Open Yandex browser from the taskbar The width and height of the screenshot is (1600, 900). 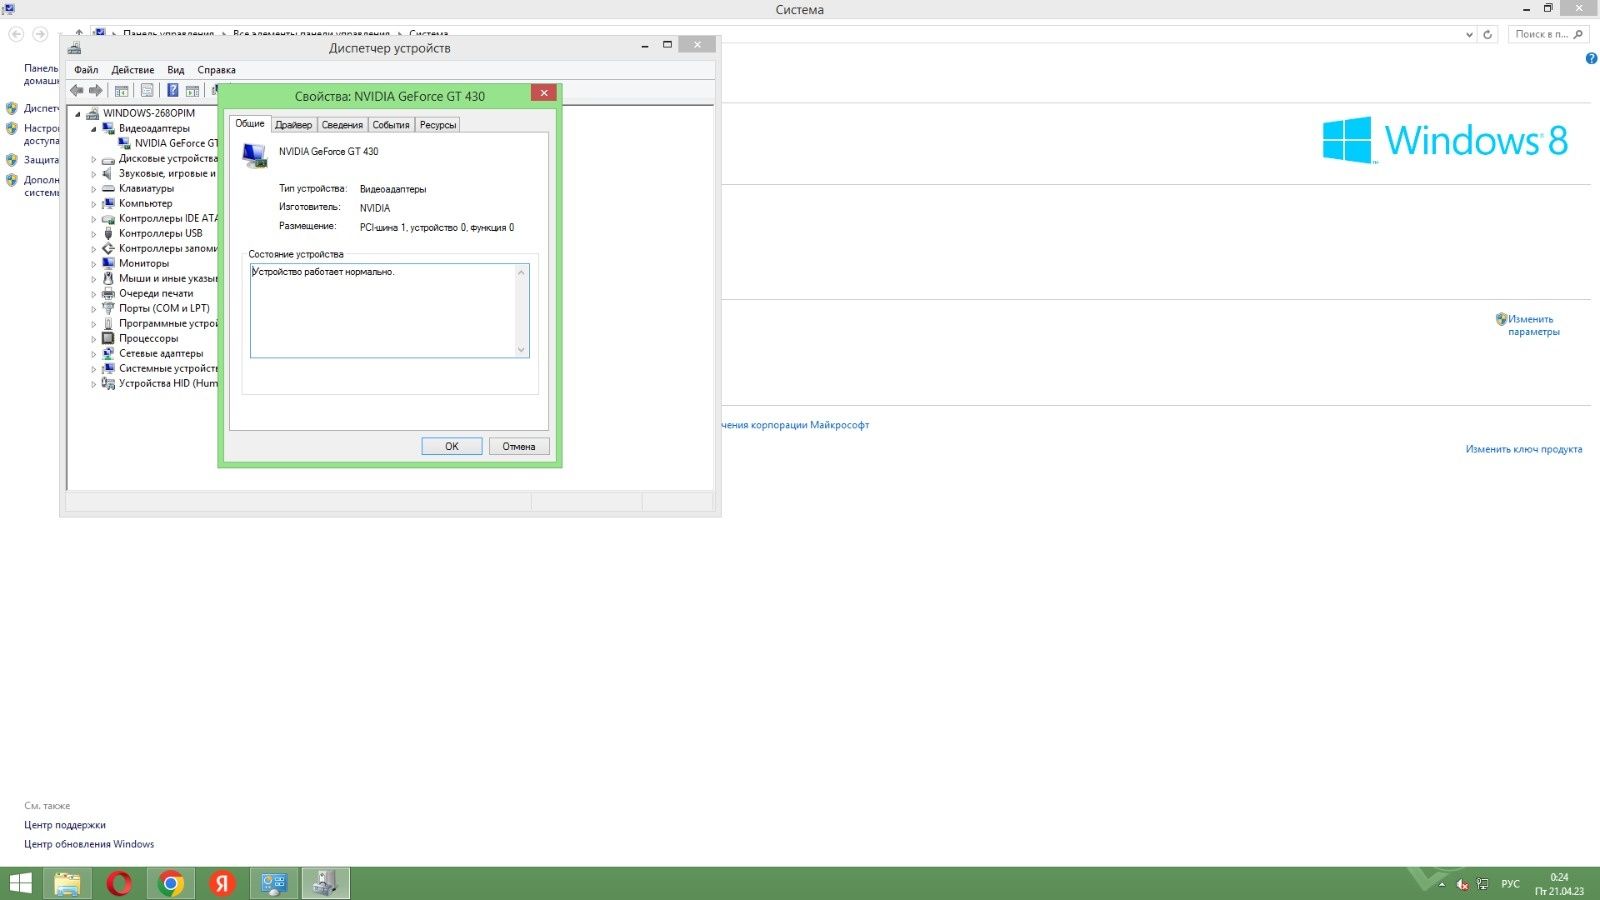click(x=222, y=883)
